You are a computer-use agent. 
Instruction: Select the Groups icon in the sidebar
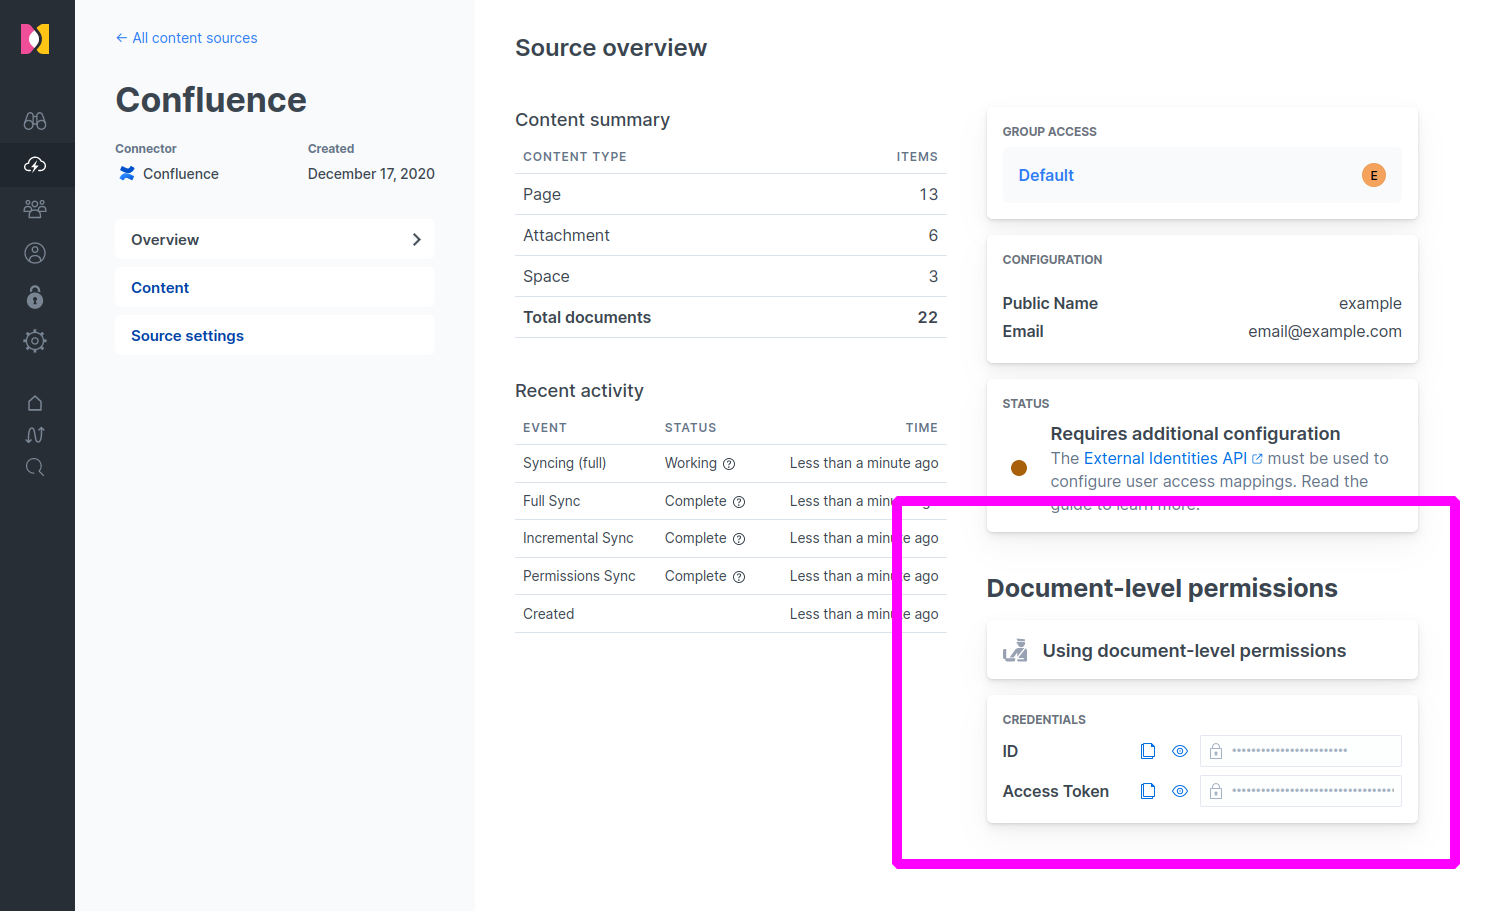36,208
